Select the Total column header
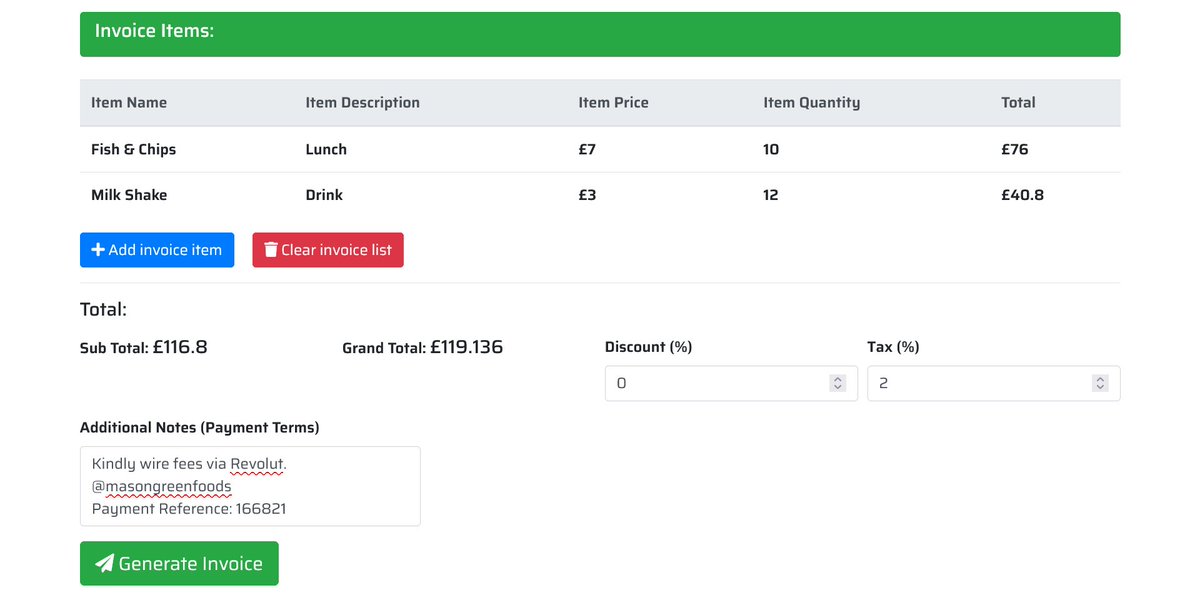1200x595 pixels. [x=1018, y=102]
